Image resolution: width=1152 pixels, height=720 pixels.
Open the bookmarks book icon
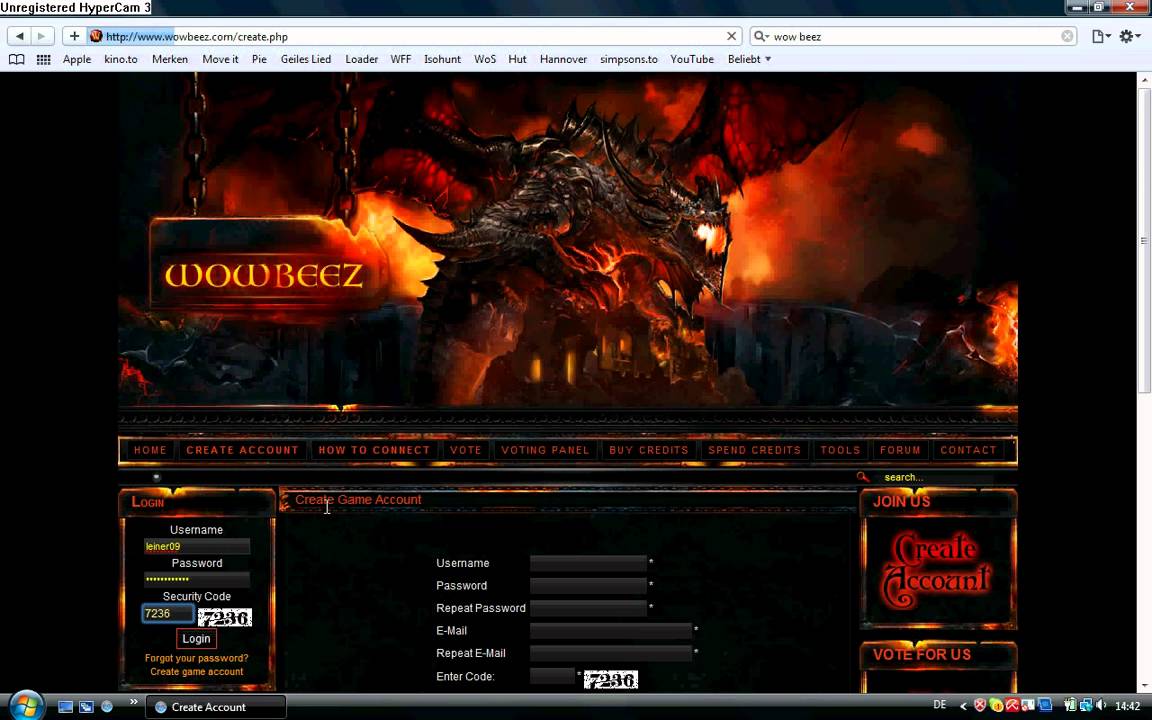[16, 60]
